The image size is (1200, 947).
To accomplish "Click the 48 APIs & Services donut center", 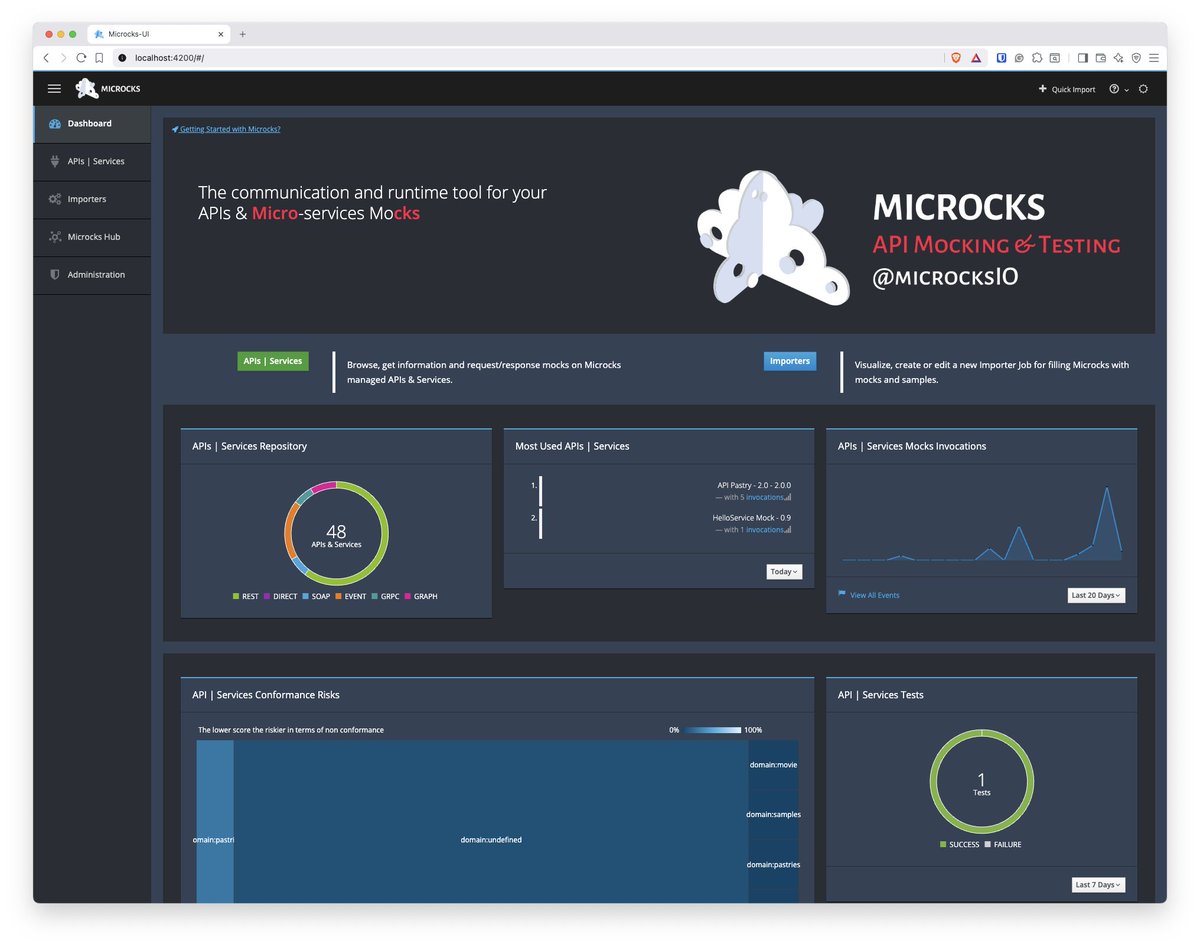I will [336, 536].
